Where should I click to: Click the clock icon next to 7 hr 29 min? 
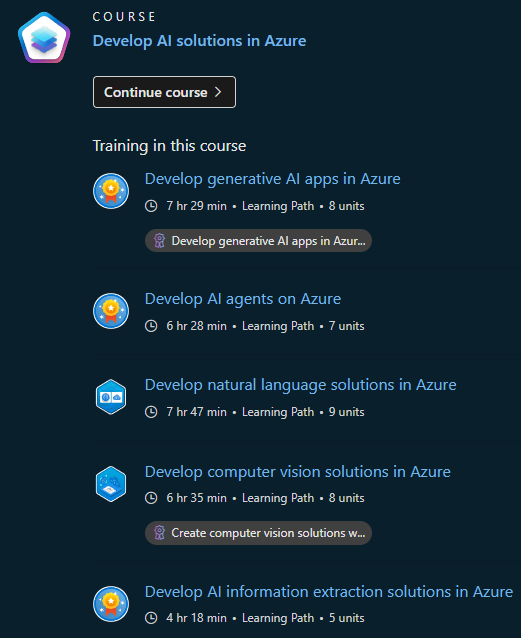pos(151,206)
